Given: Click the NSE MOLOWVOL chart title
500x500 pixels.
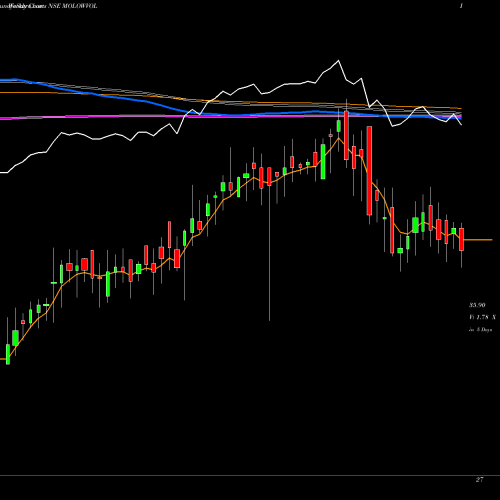Looking at the screenshot, I should [x=73, y=6].
